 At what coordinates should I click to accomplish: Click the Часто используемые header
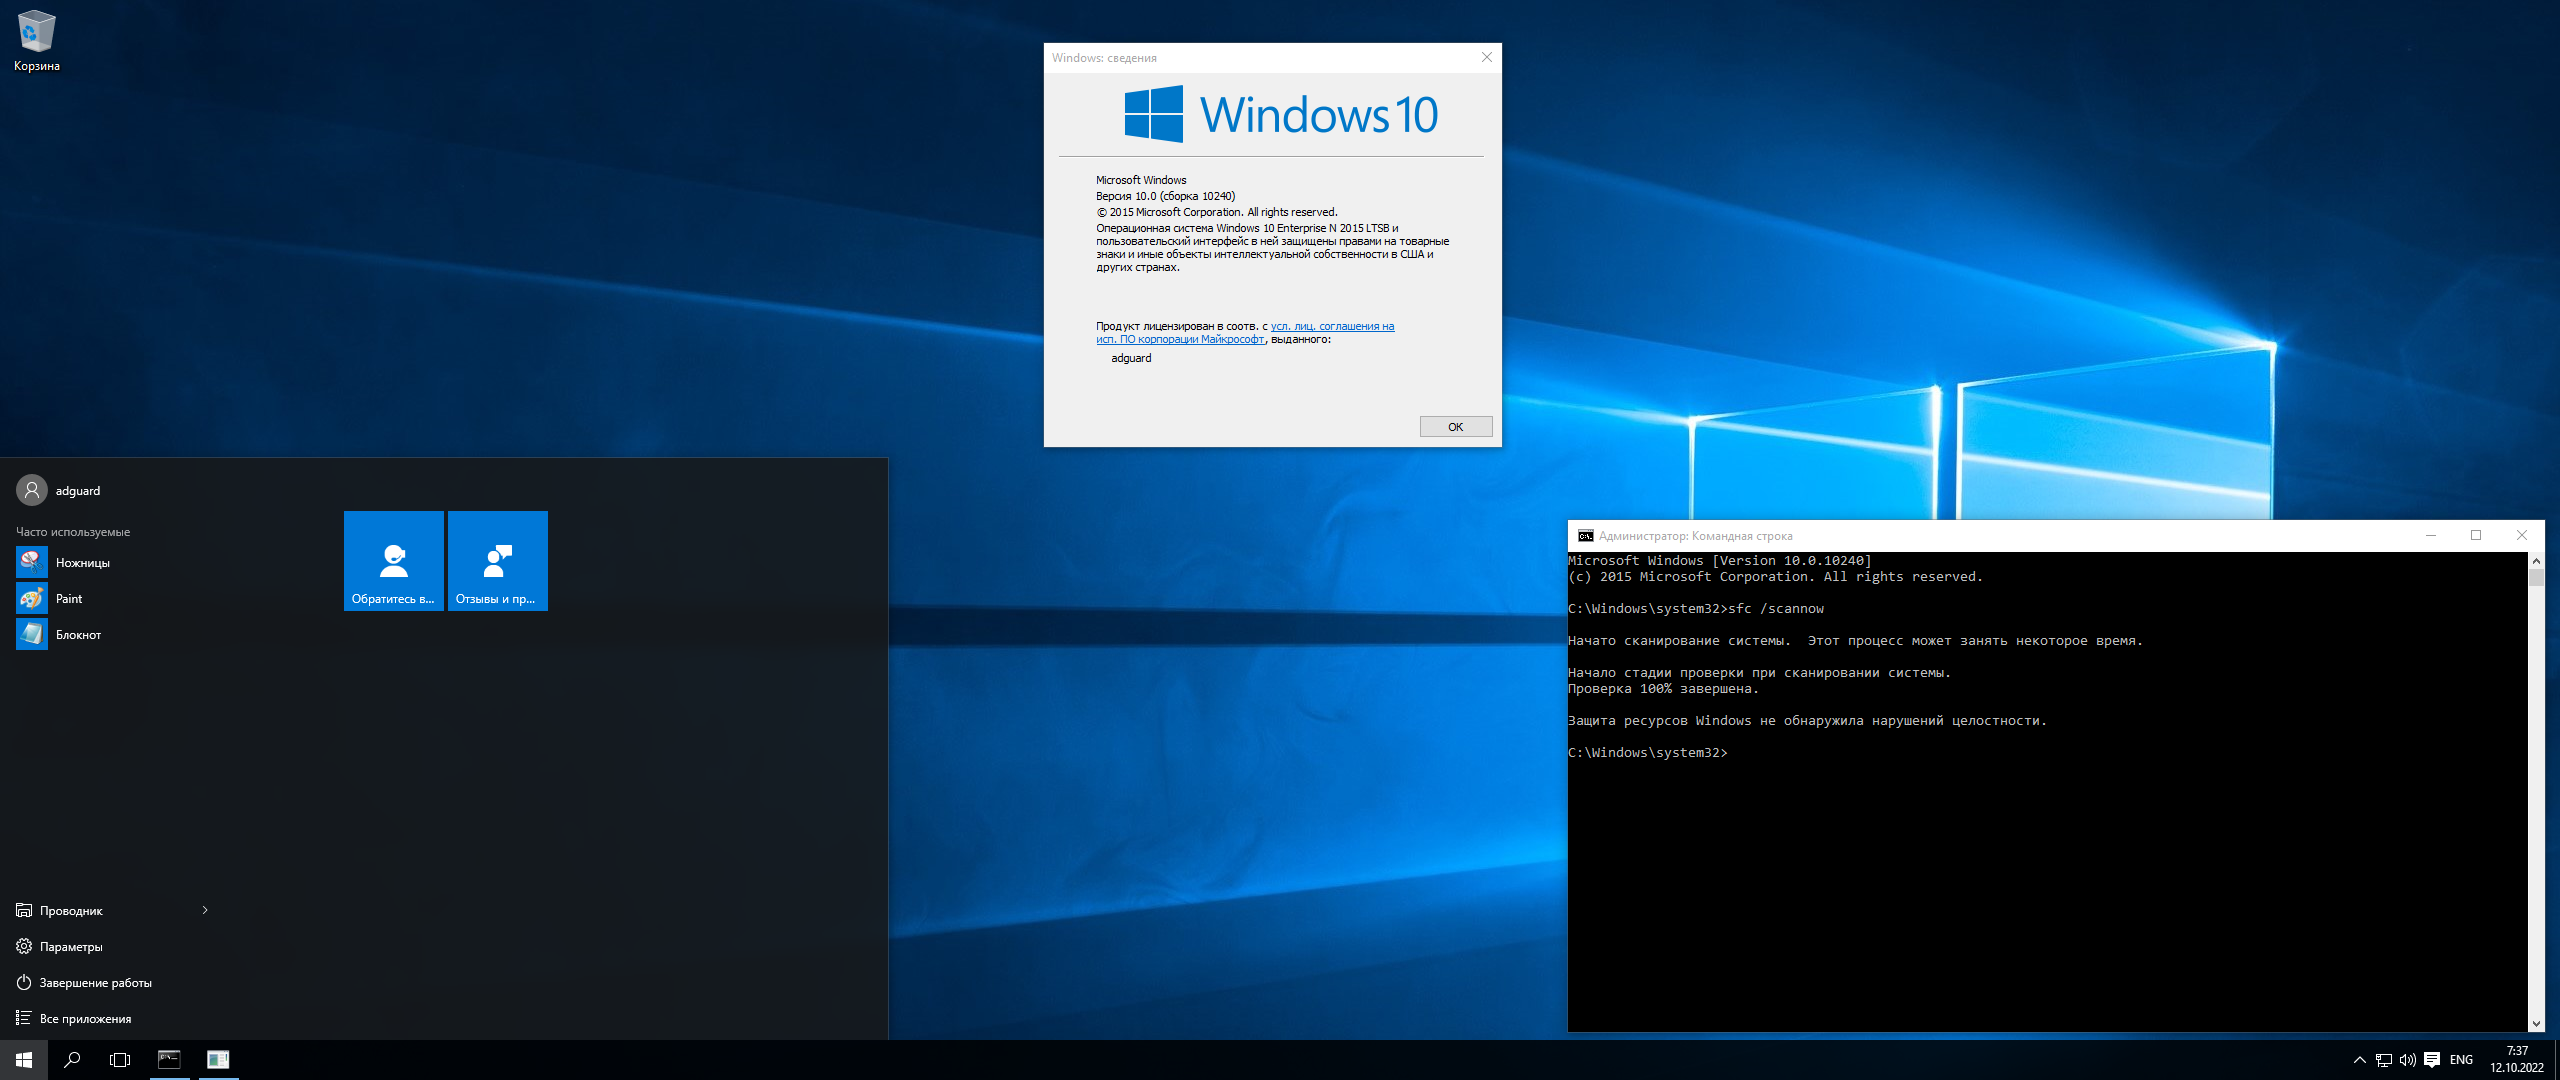pos(73,532)
